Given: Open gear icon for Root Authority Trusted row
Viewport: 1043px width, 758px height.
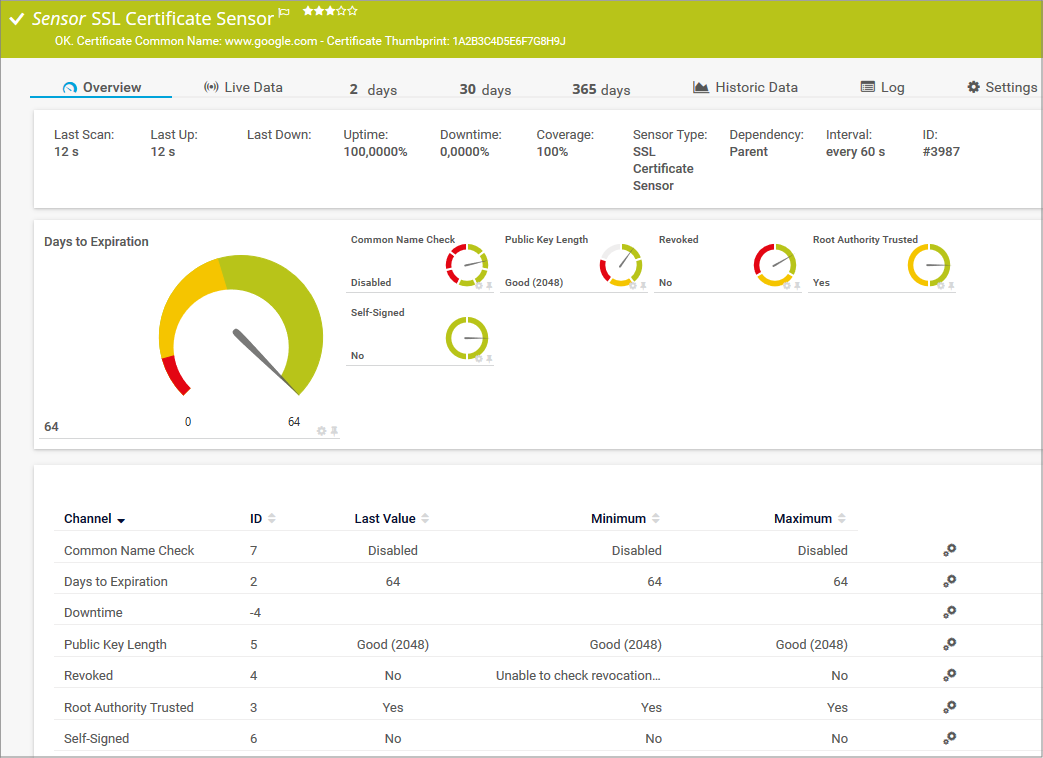Looking at the screenshot, I should coord(950,707).
